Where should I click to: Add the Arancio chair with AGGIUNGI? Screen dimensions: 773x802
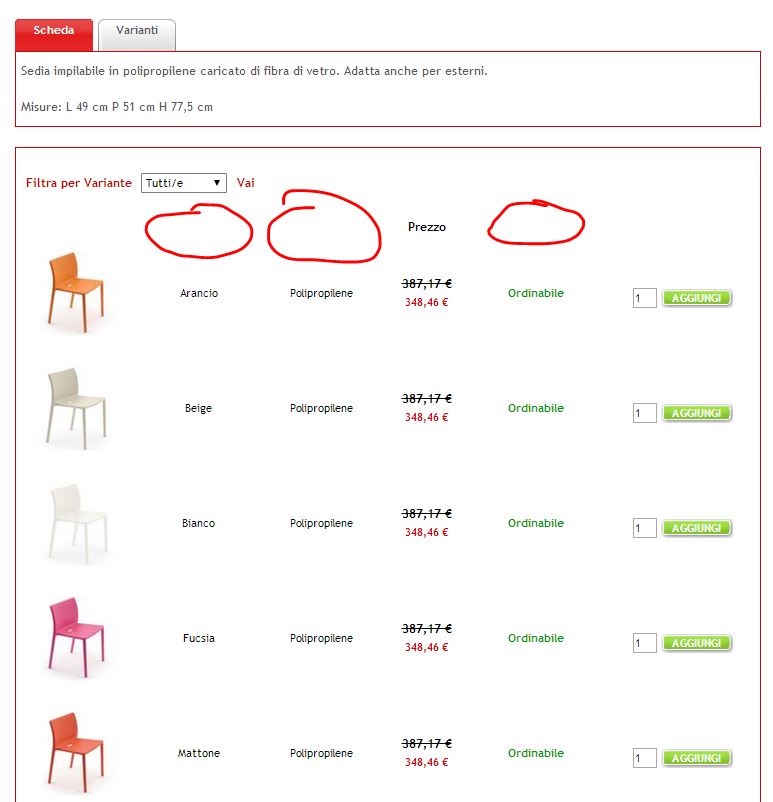(x=697, y=298)
